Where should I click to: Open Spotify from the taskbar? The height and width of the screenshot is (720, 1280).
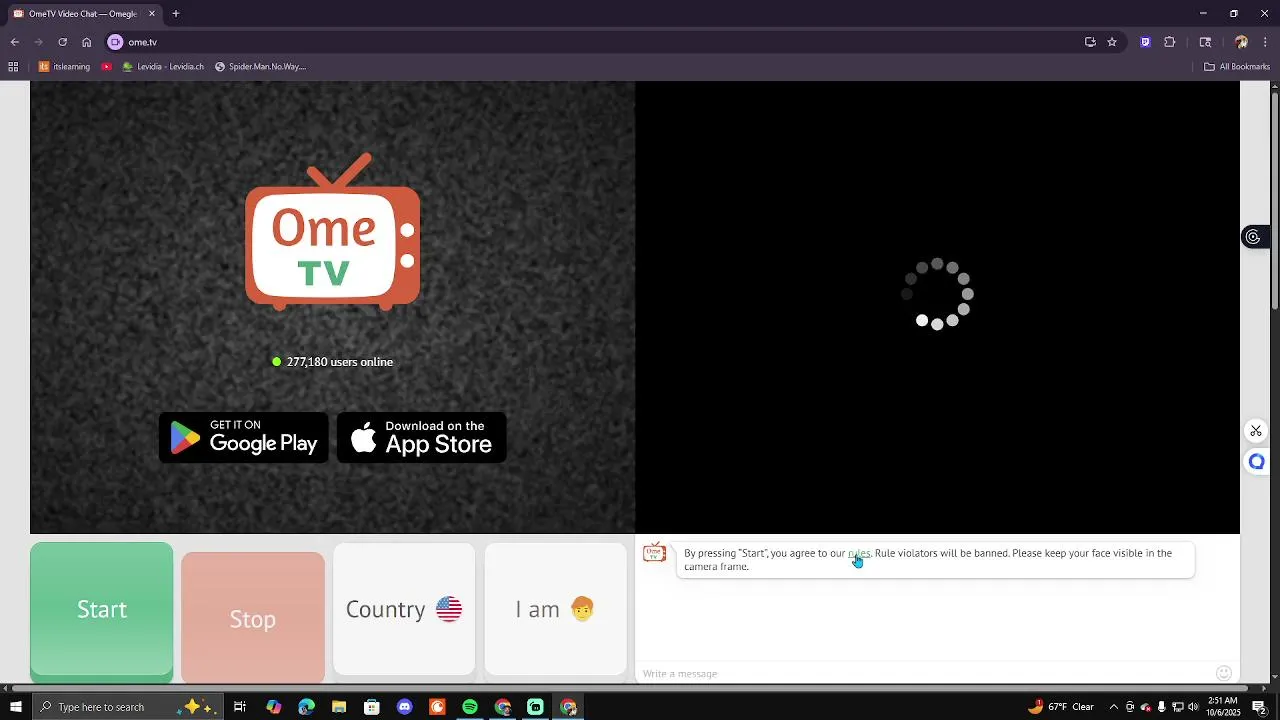pyautogui.click(x=470, y=707)
